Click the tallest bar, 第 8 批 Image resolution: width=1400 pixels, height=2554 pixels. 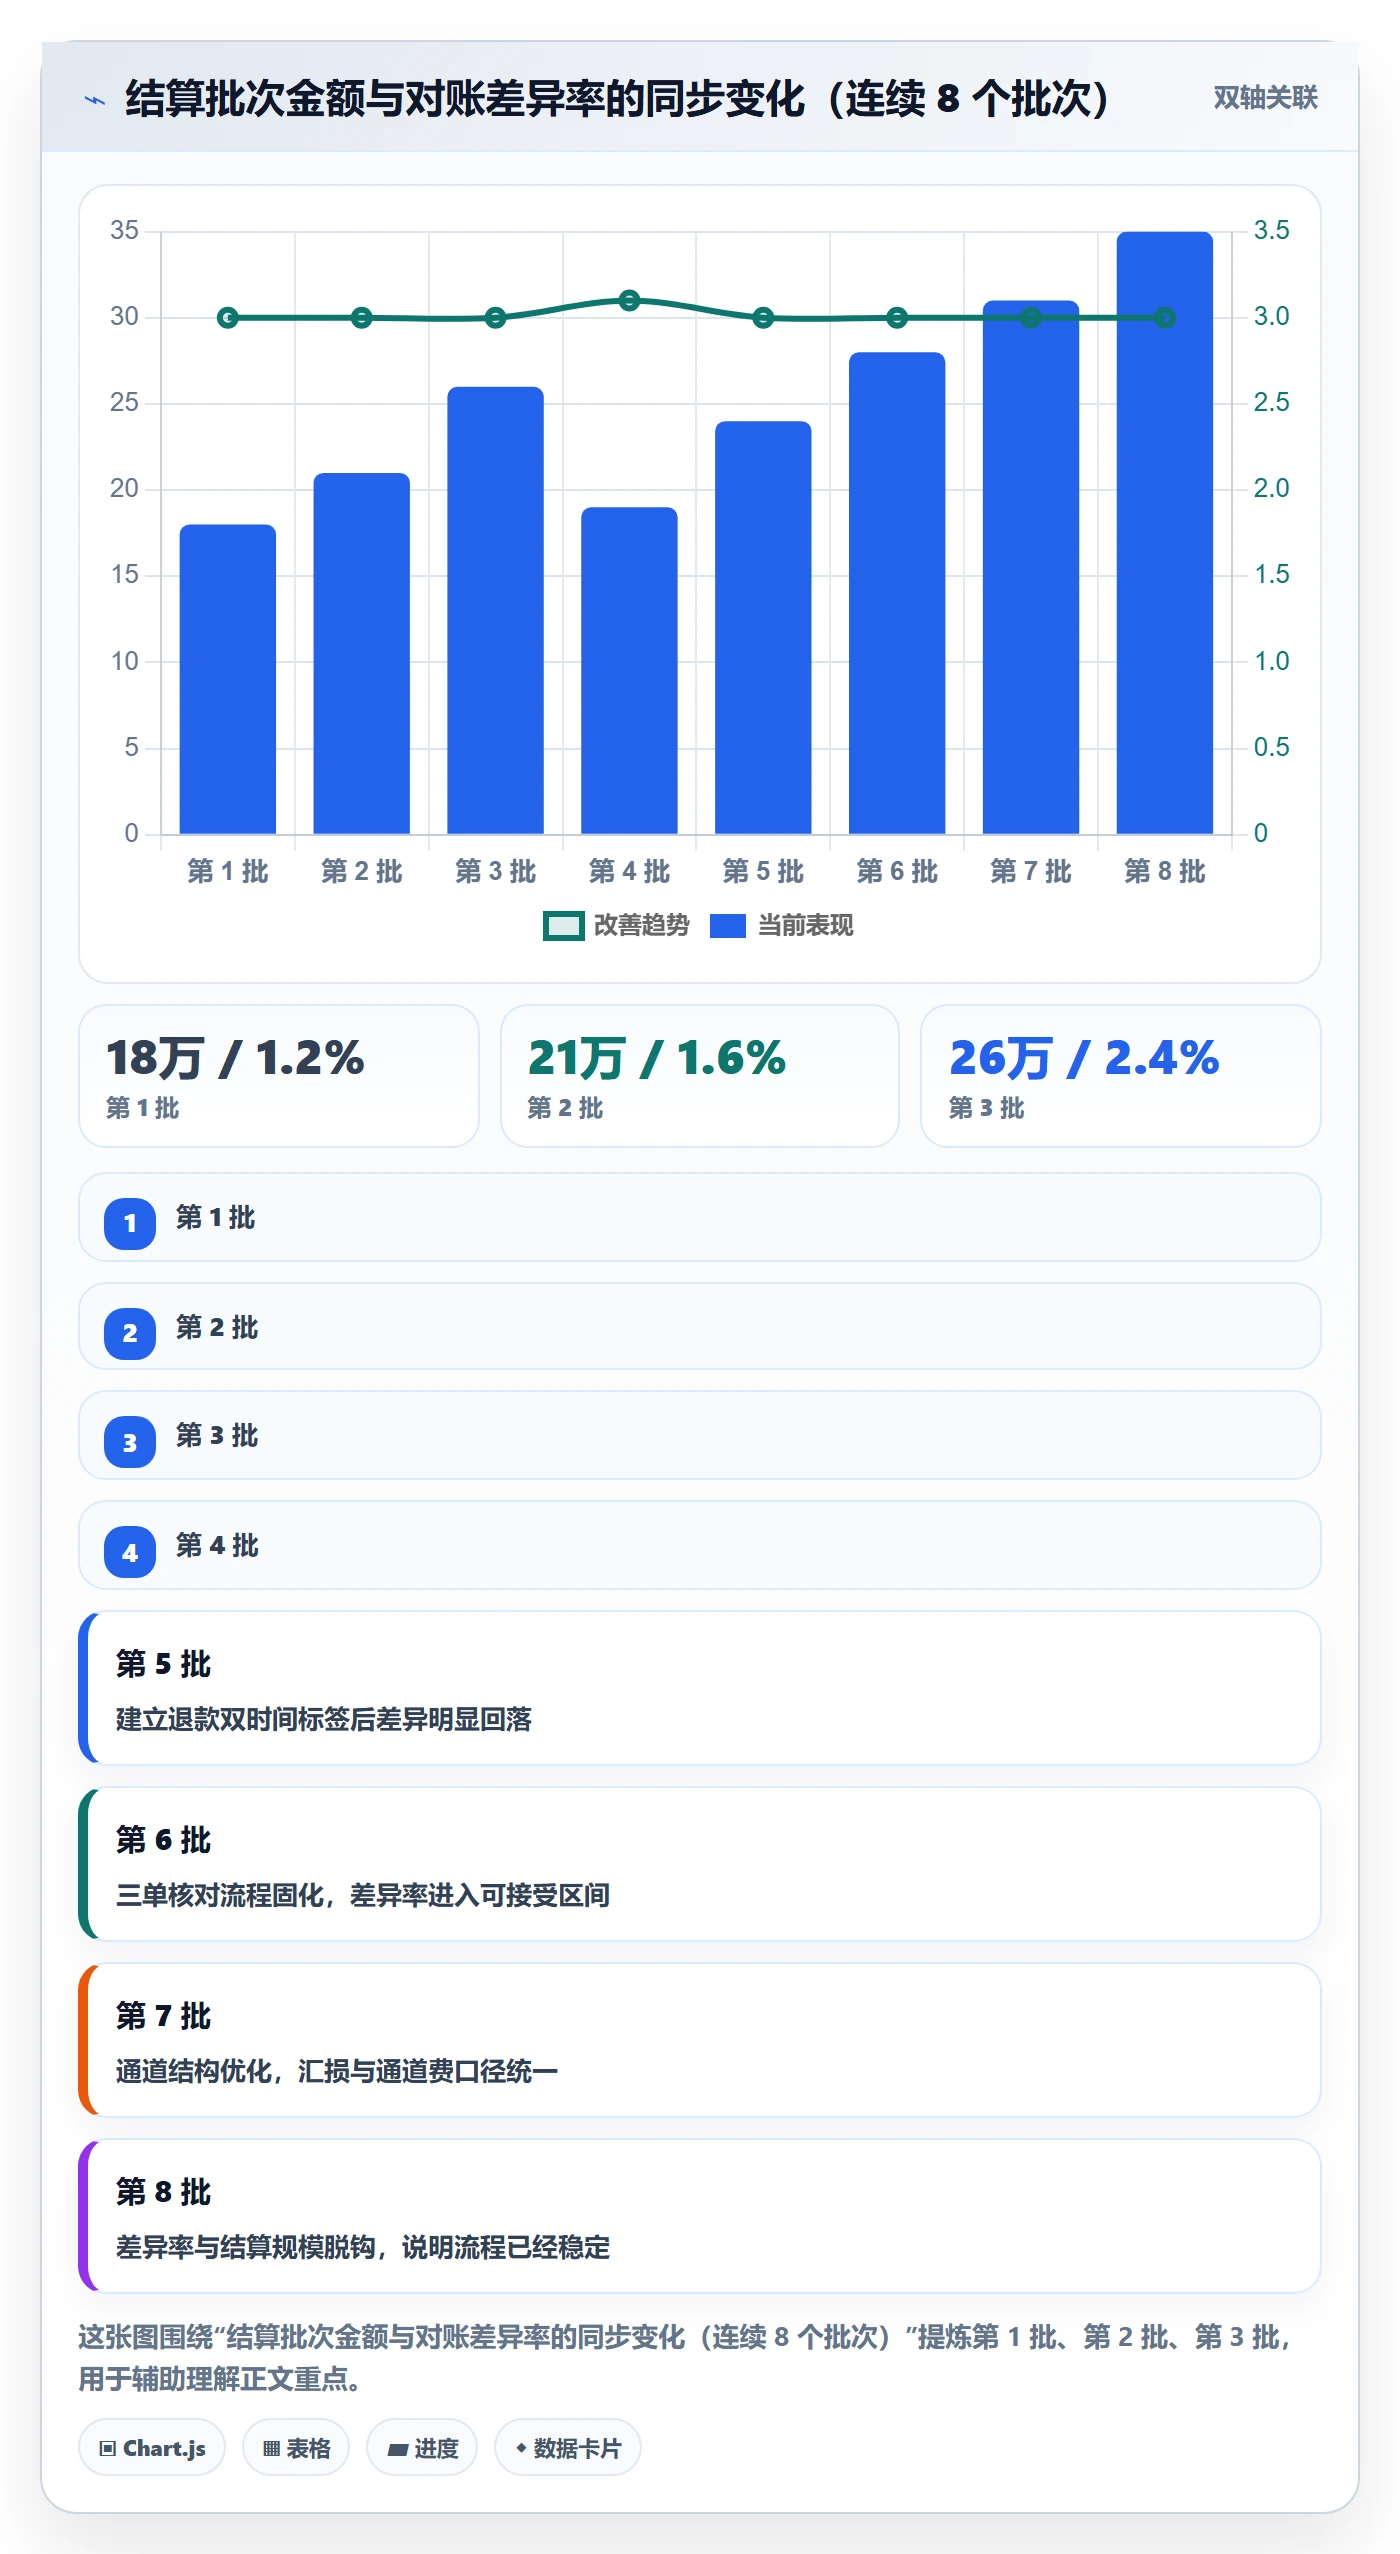[1165, 533]
